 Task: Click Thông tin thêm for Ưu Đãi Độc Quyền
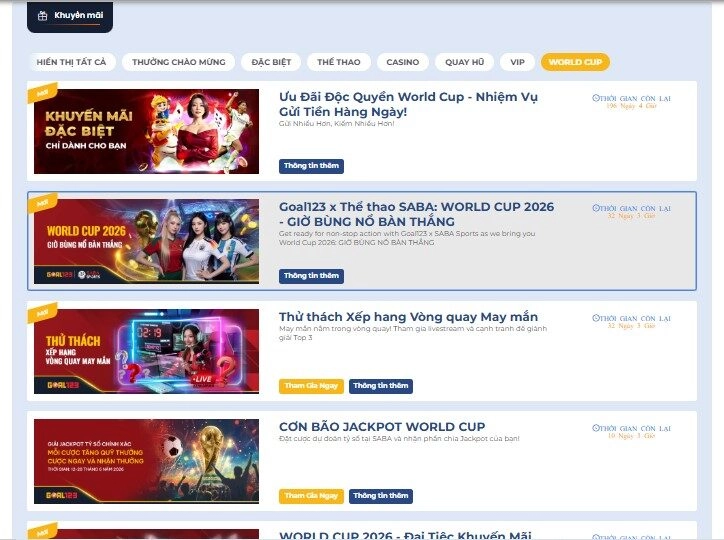(x=311, y=166)
